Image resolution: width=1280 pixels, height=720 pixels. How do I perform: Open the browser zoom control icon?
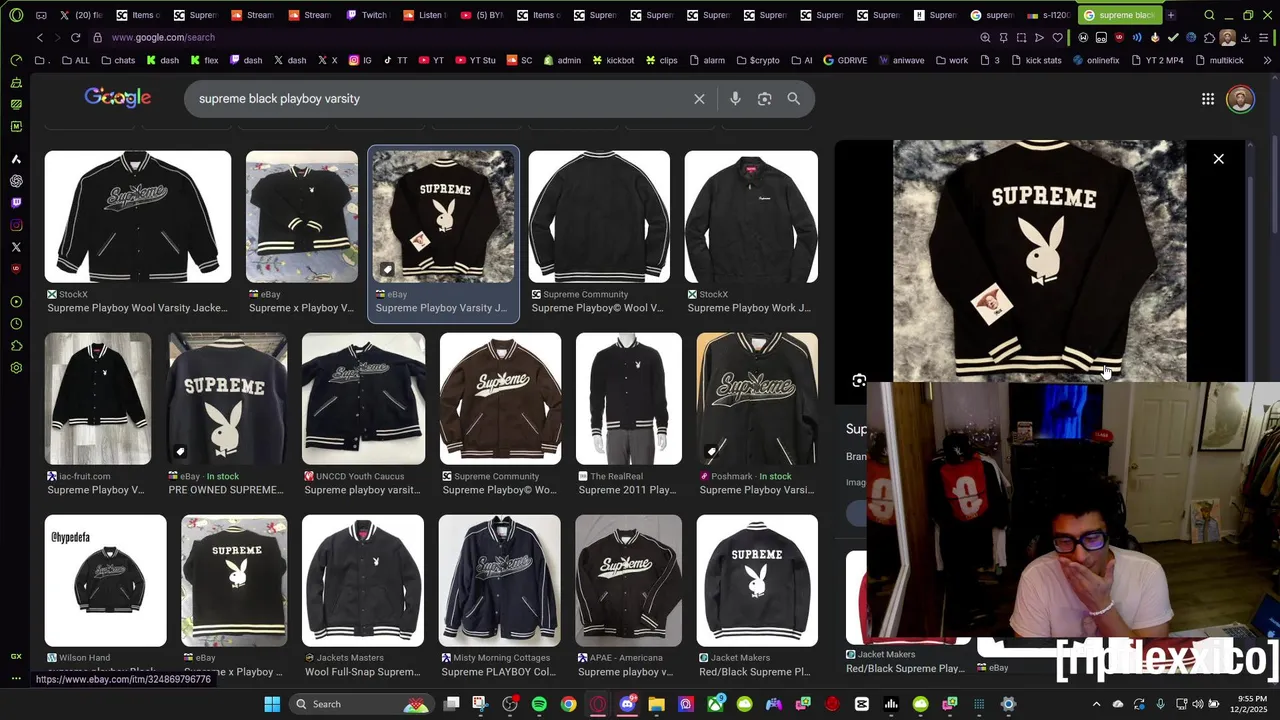coord(985,38)
